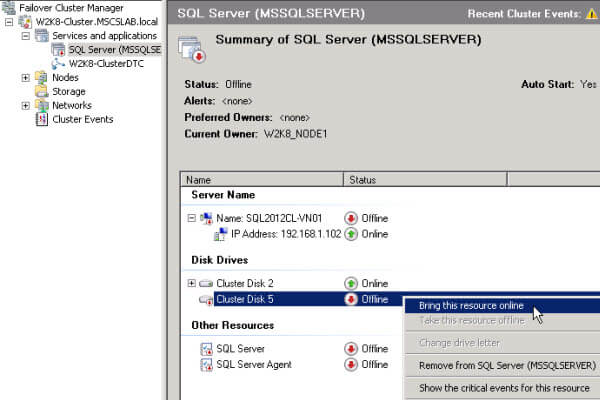Click the Status value Offline in the summary
The width and height of the screenshot is (600, 400).
[238, 84]
